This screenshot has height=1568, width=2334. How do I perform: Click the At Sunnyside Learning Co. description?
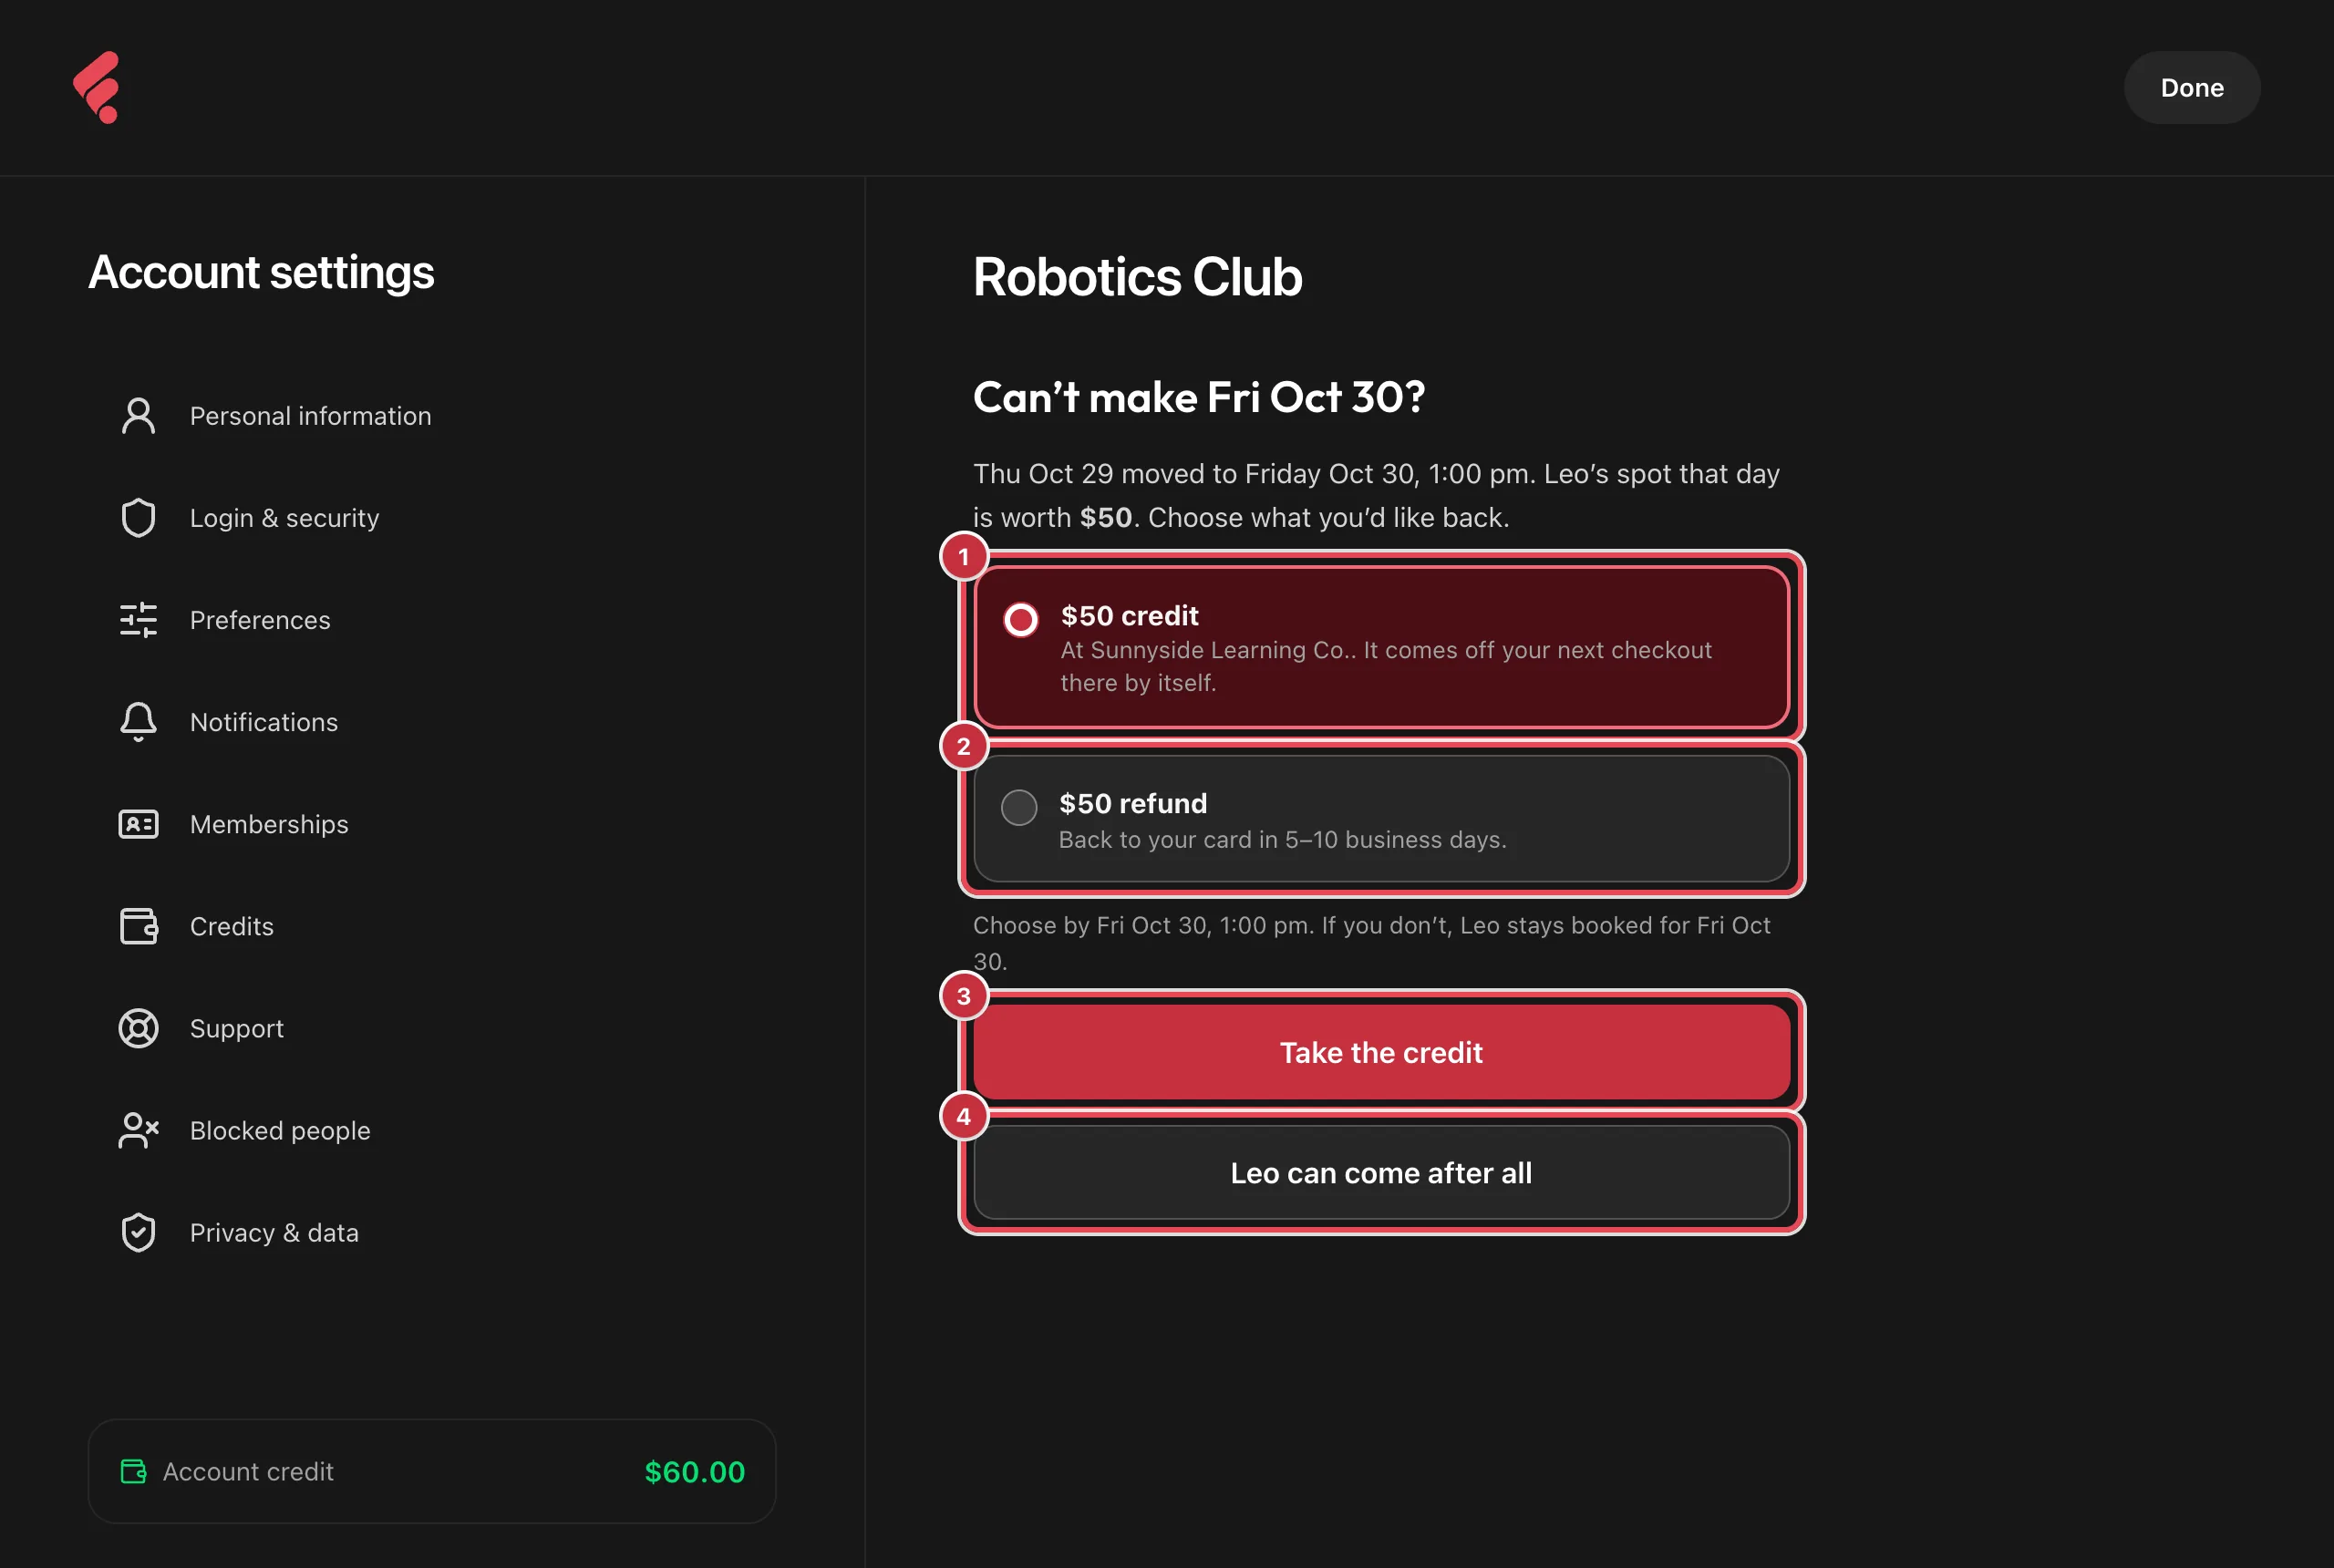click(x=1386, y=666)
